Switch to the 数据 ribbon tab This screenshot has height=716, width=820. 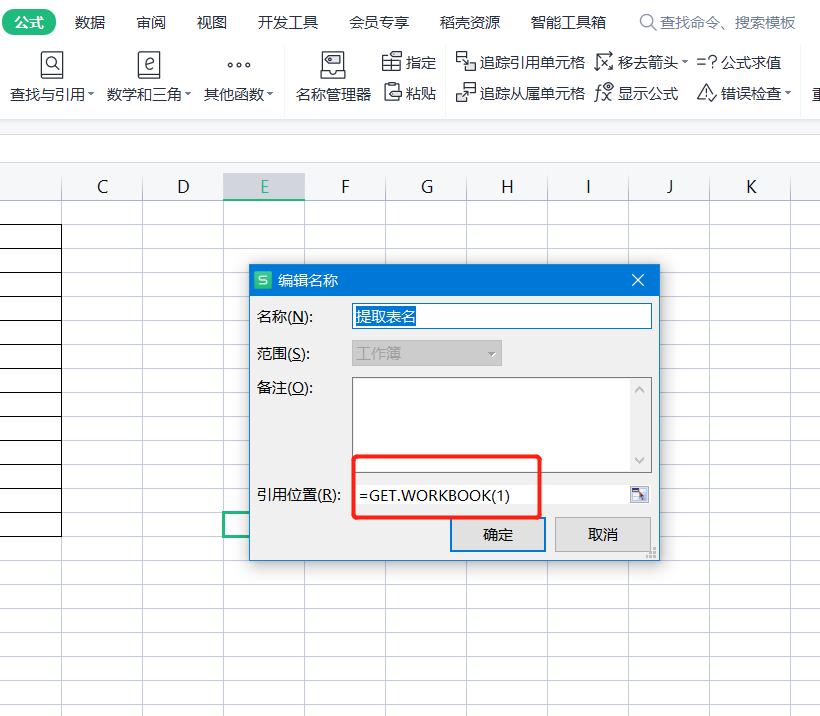[89, 22]
